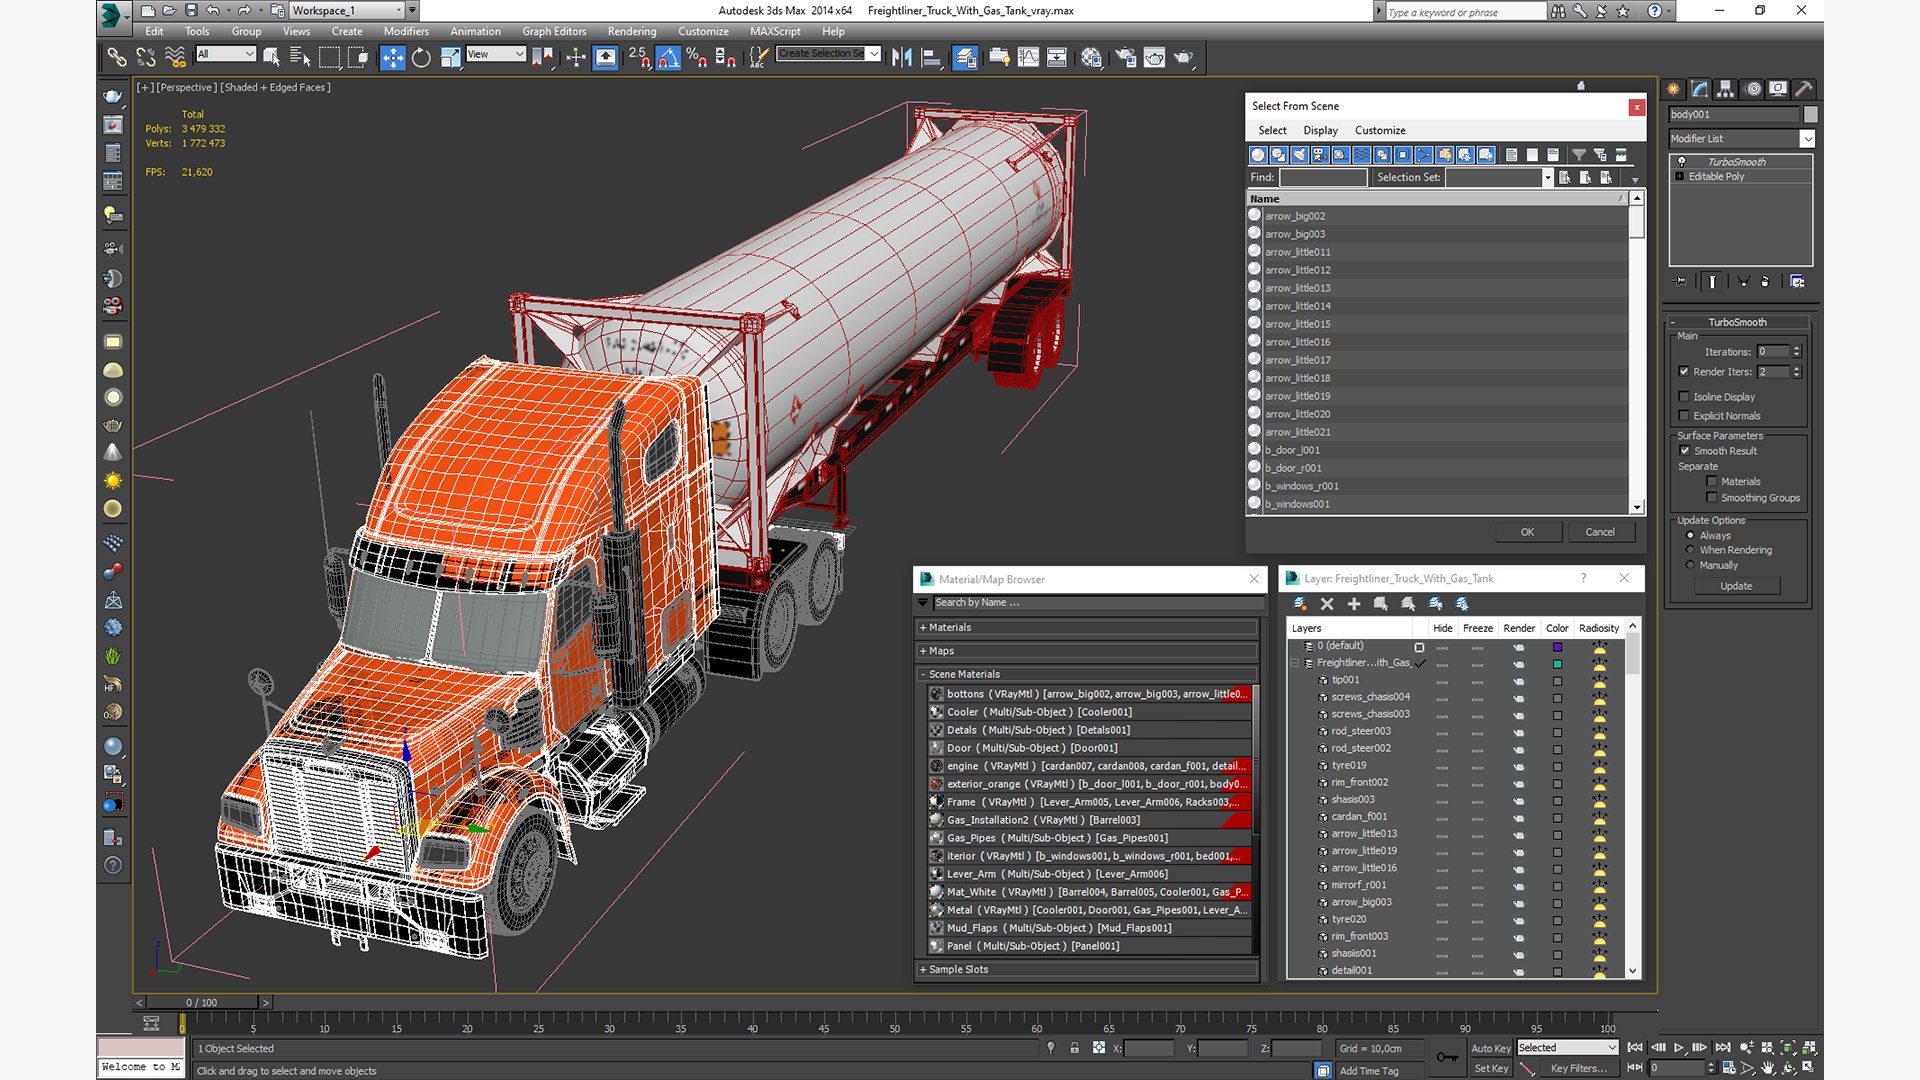Click Add Selected Objects plus icon in Layer dialog
1920x1080 pixels.
click(1354, 604)
